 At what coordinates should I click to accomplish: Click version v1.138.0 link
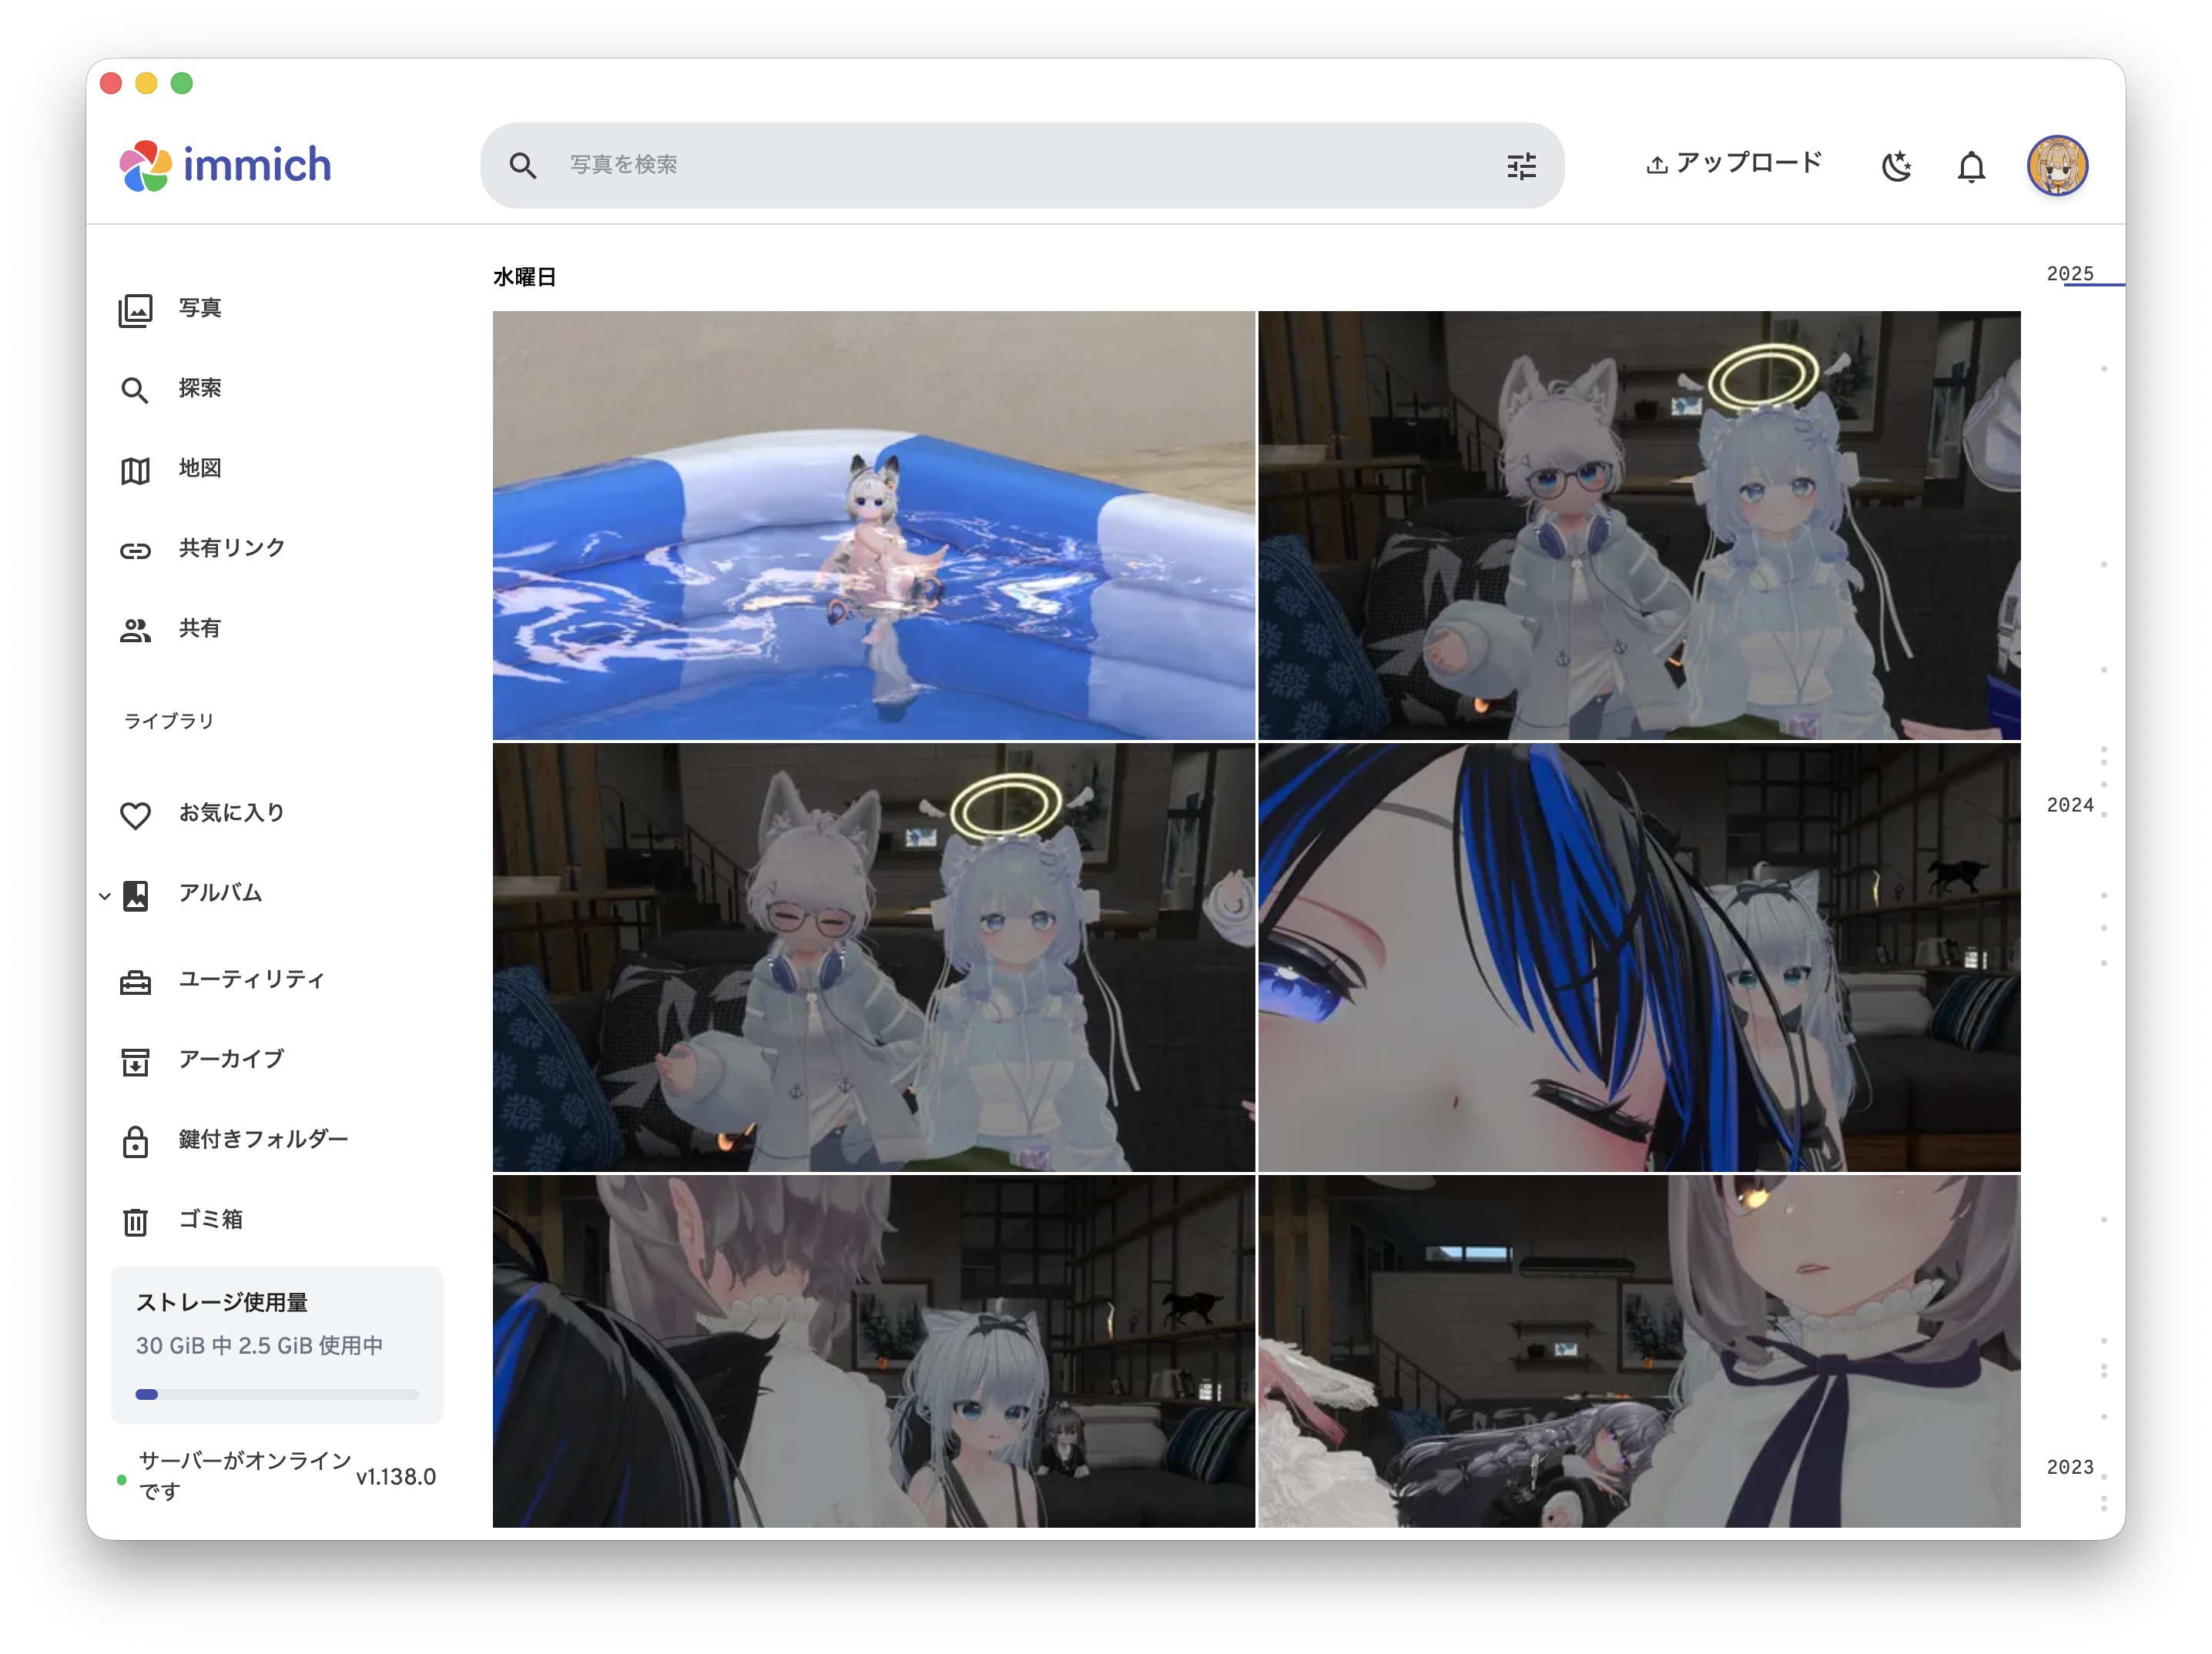(x=396, y=1476)
